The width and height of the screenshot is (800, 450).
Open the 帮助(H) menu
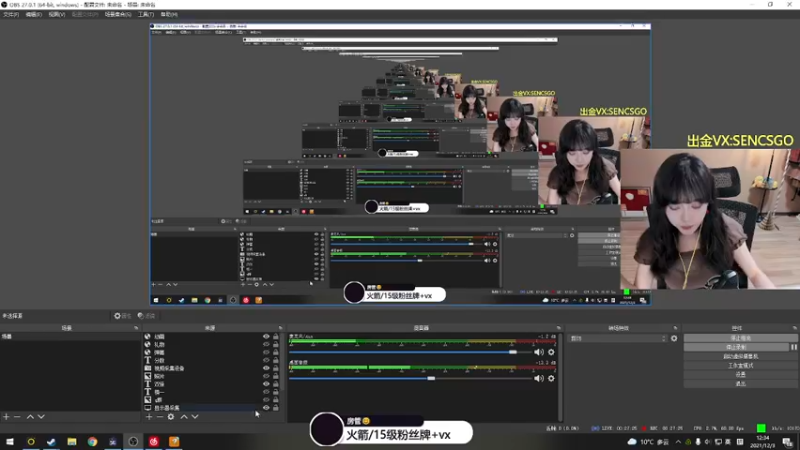coord(169,14)
